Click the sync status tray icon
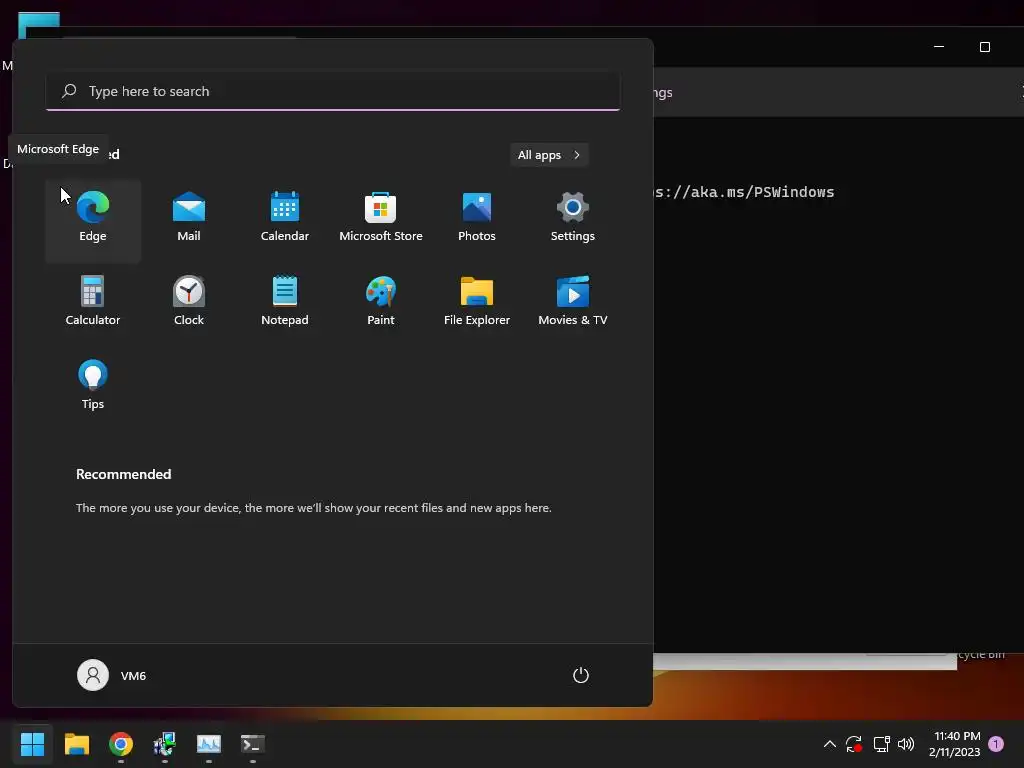 click(x=854, y=744)
